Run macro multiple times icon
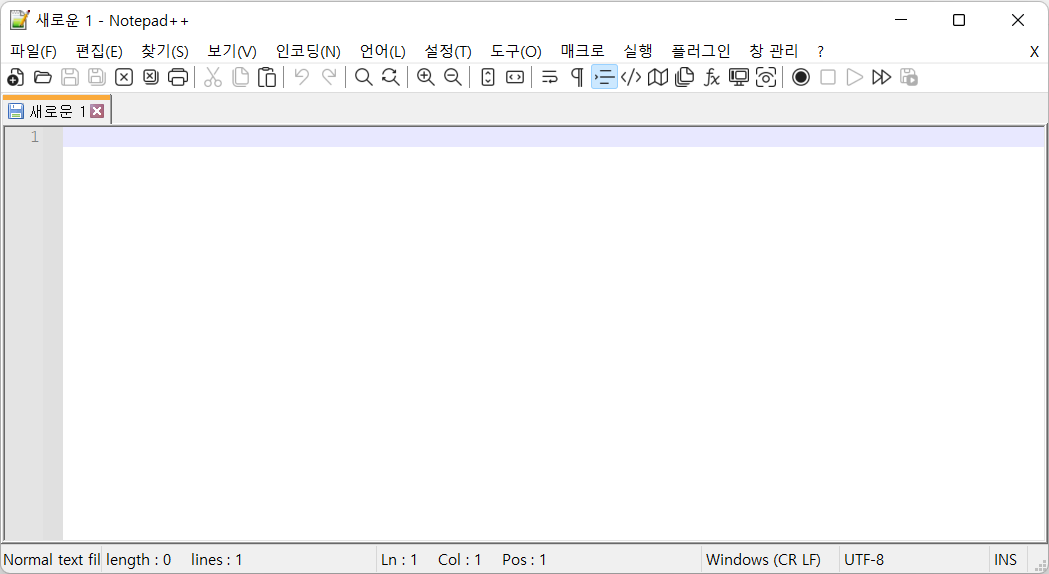 882,78
